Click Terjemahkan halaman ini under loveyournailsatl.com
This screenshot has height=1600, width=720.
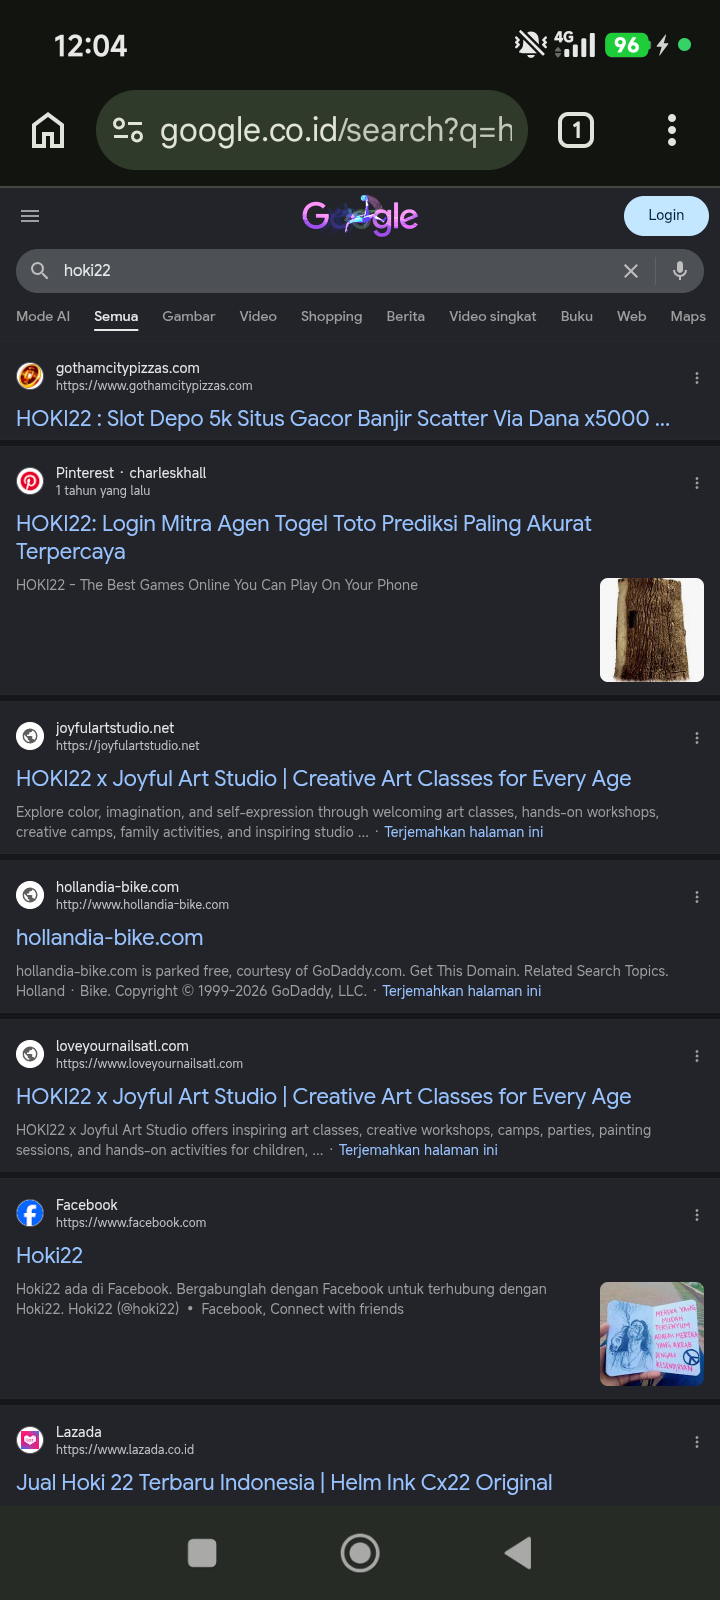(x=418, y=1150)
